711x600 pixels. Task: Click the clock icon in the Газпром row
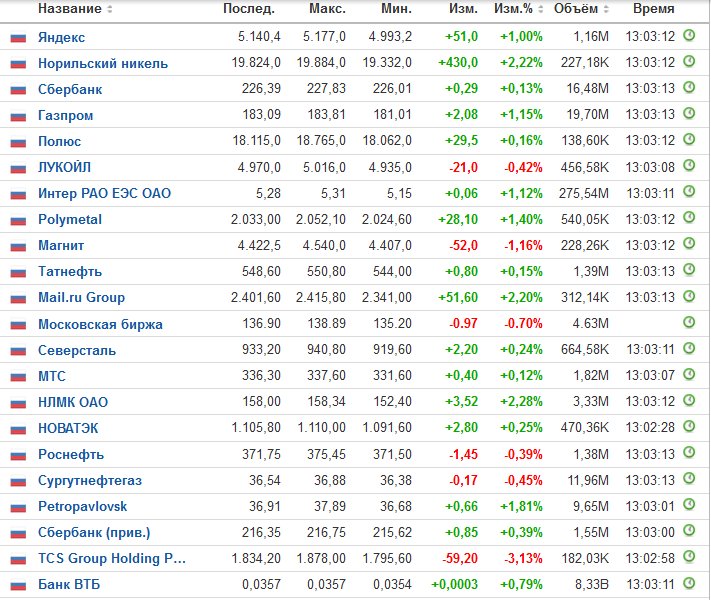point(689,113)
